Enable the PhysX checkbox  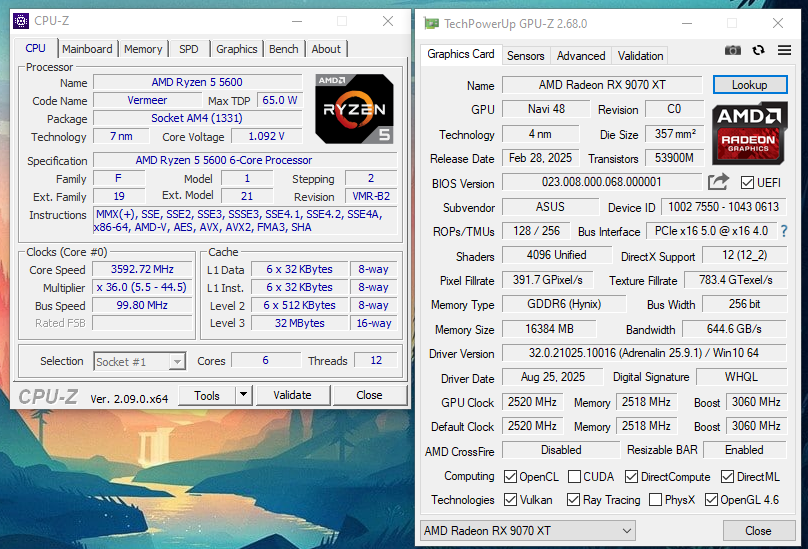655,500
